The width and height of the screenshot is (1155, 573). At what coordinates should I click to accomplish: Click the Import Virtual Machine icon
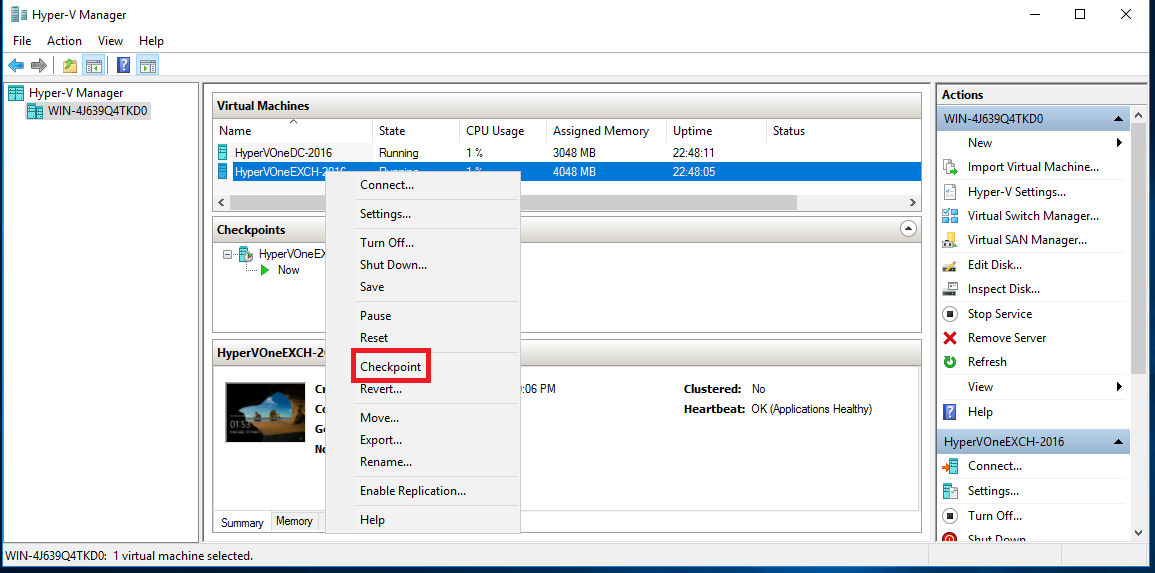coord(950,167)
